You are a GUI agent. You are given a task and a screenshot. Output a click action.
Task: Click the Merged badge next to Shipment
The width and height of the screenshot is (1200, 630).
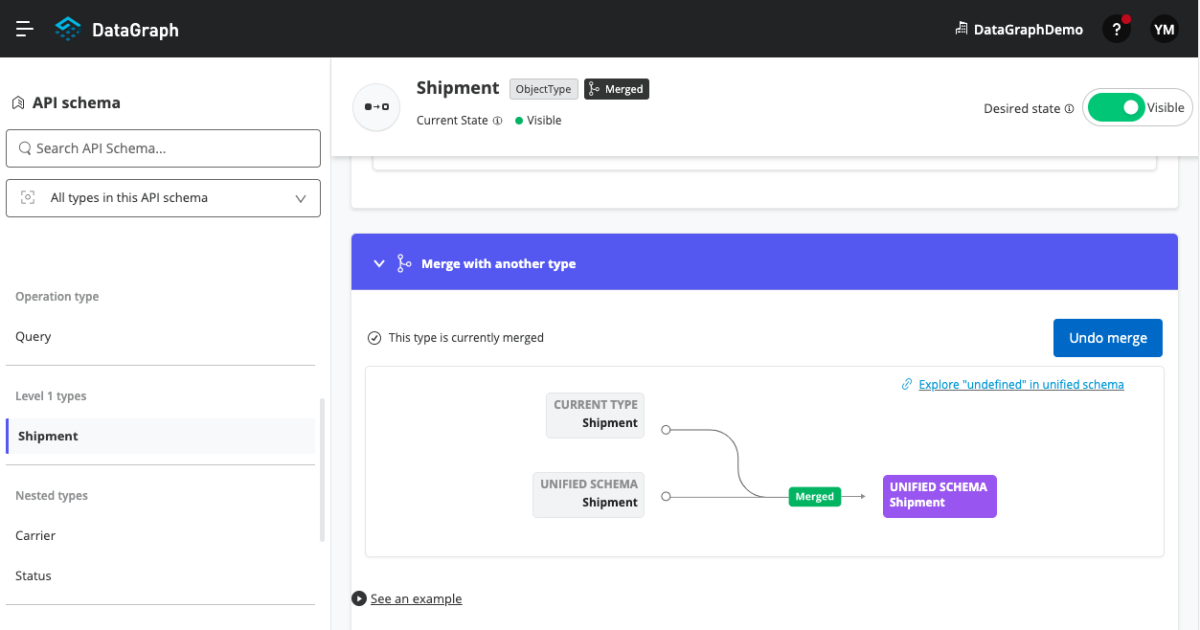pos(616,88)
